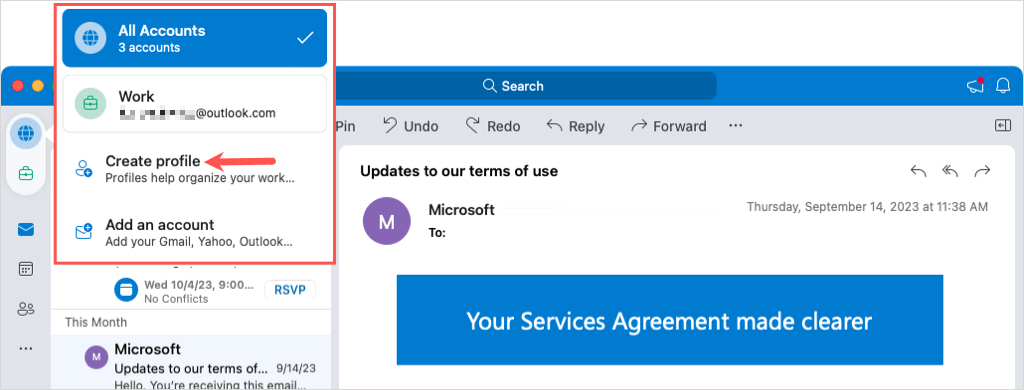The height and width of the screenshot is (390, 1024).
Task: Open the toolbar more options ellipsis
Action: tap(735, 125)
